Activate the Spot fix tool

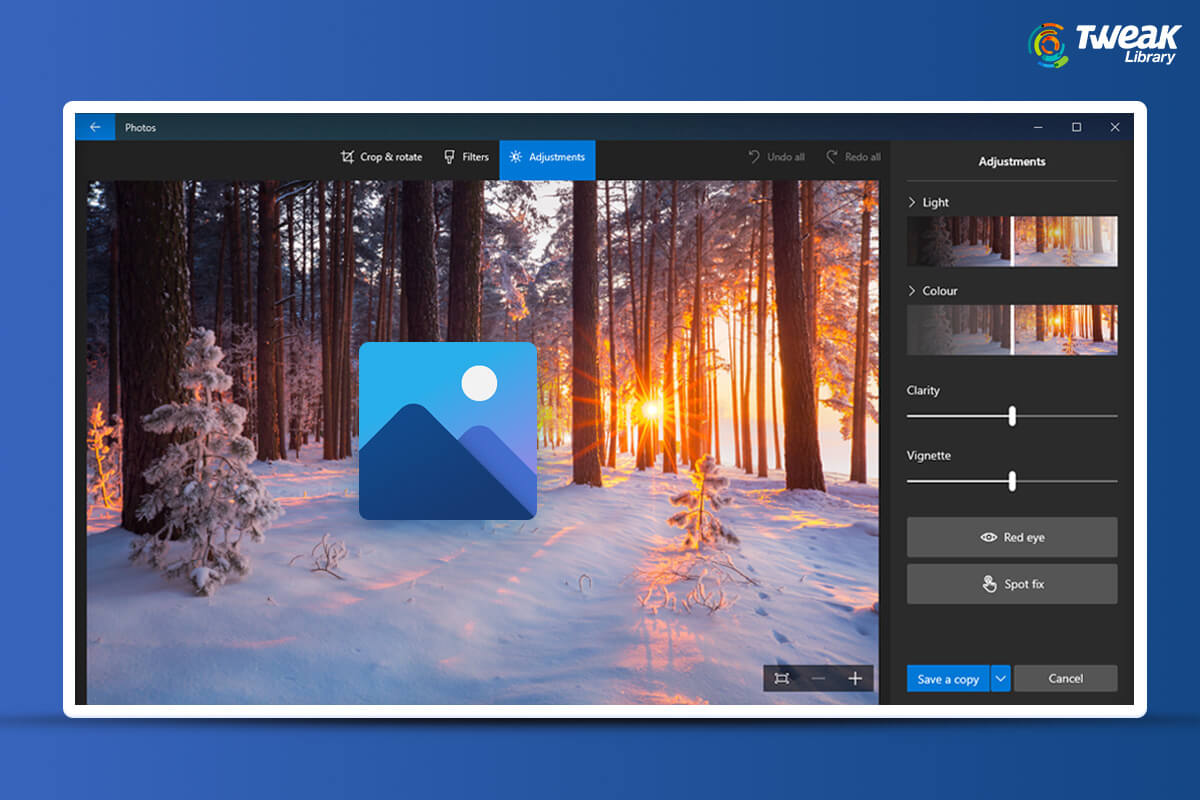click(1012, 584)
